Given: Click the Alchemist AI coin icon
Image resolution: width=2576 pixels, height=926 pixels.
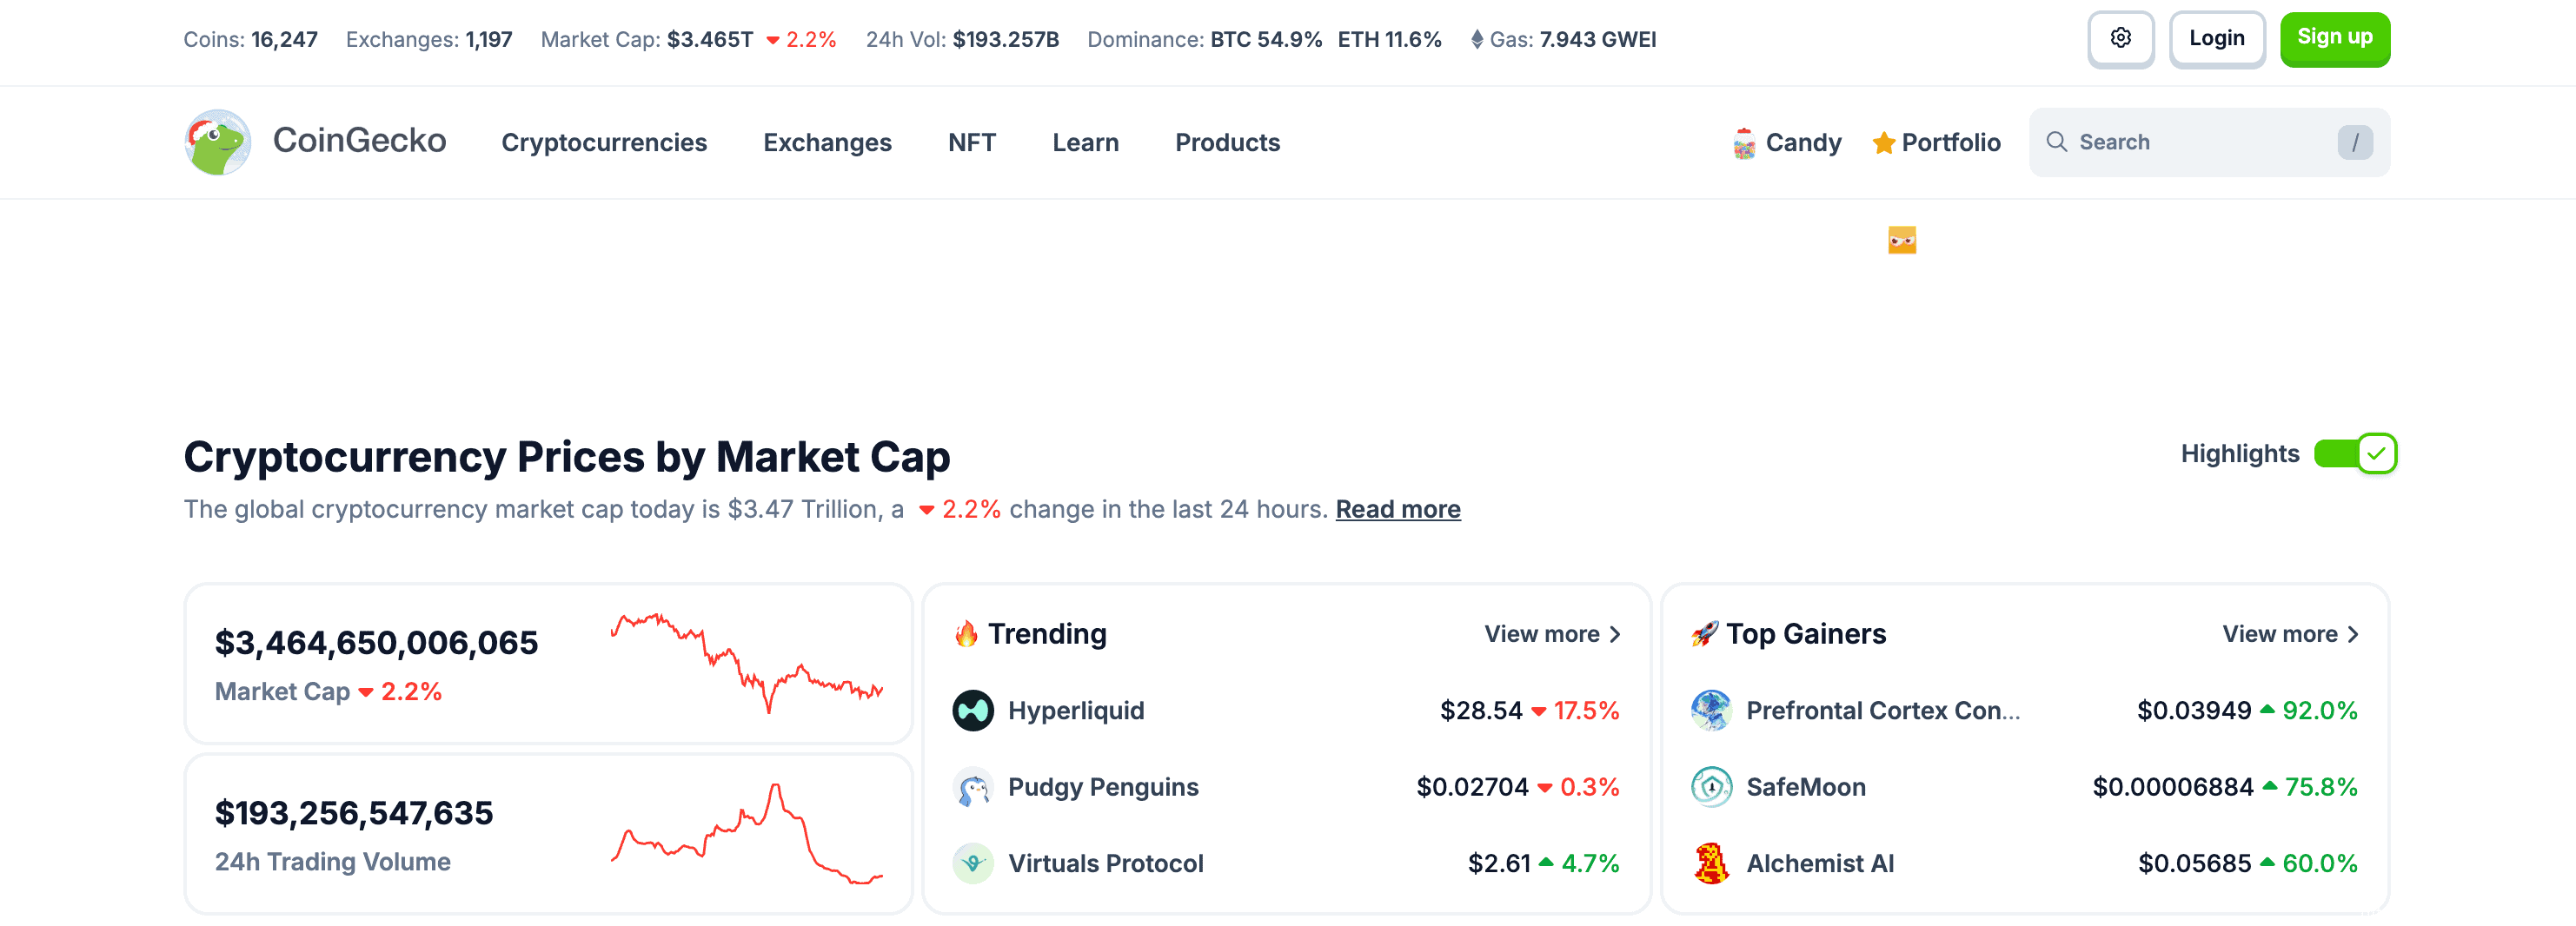Looking at the screenshot, I should (1710, 863).
